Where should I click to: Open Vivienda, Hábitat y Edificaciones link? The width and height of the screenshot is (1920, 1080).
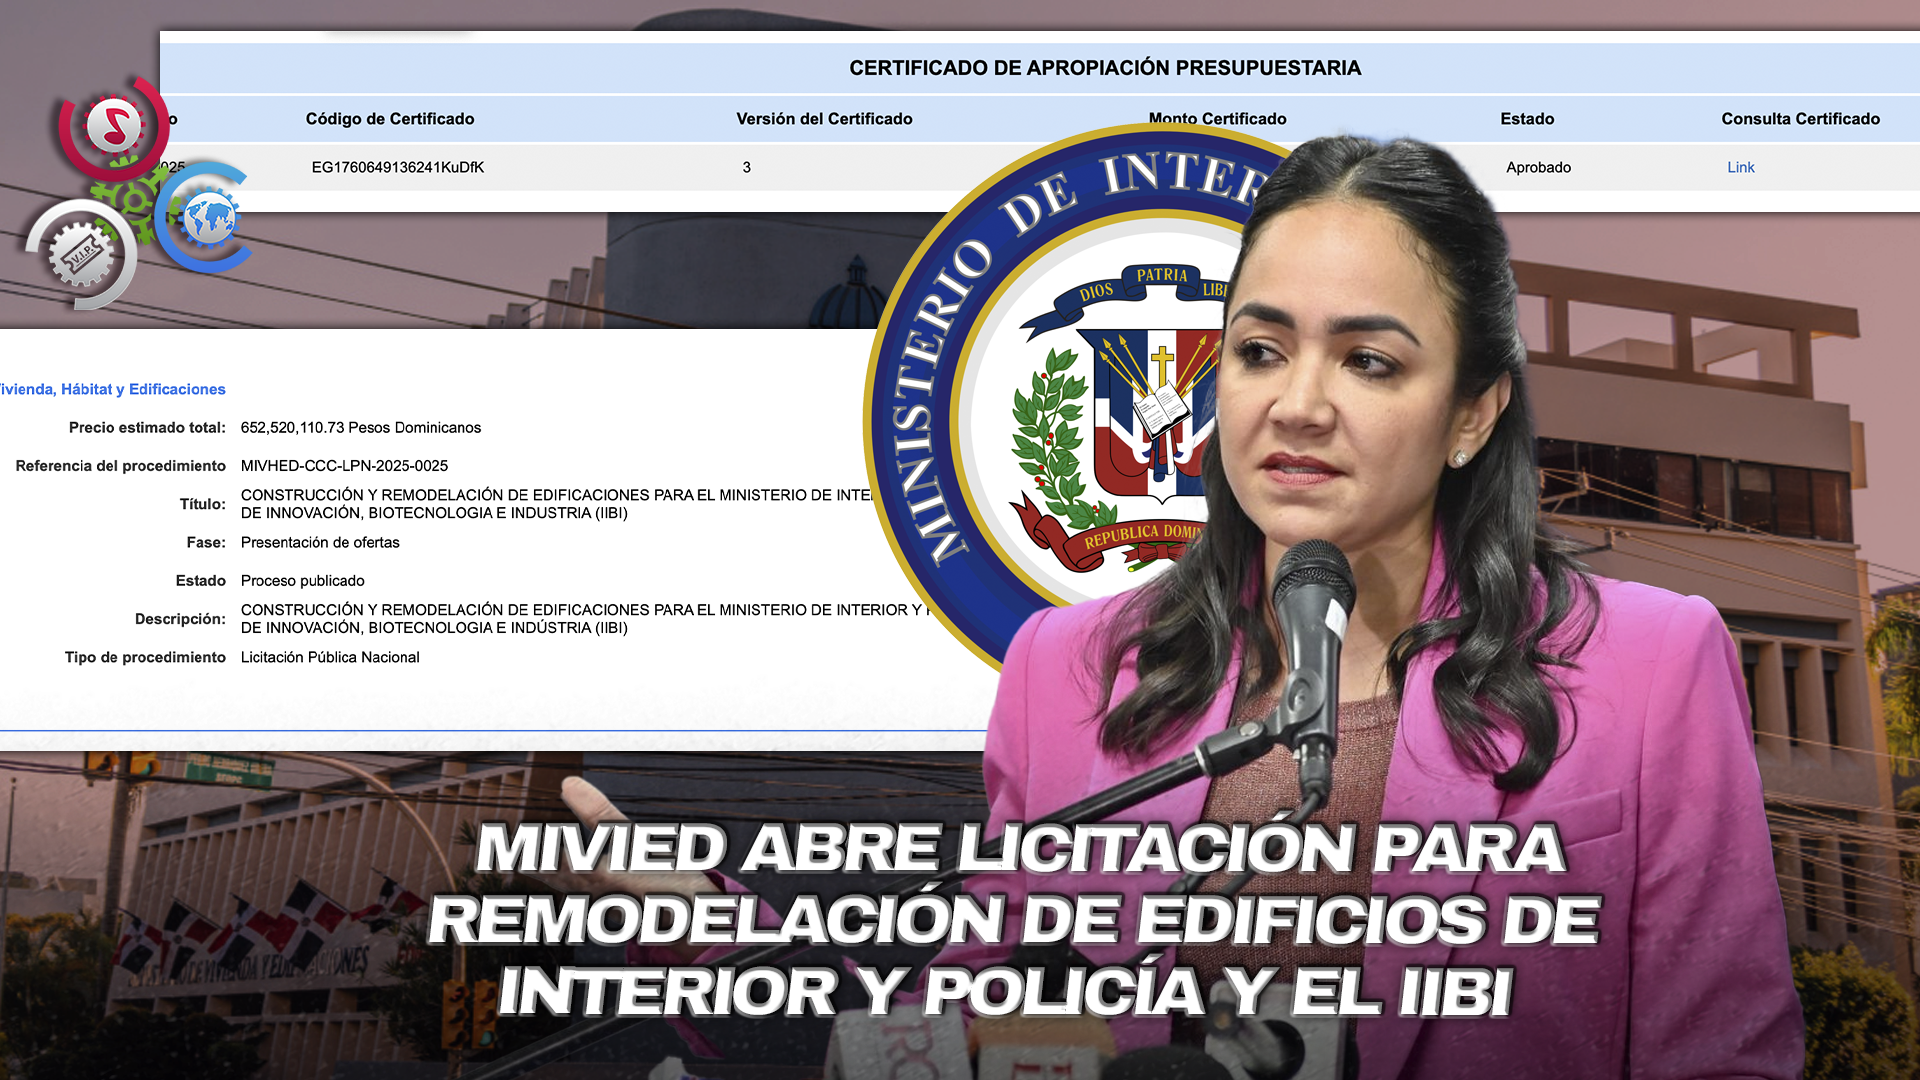113,389
